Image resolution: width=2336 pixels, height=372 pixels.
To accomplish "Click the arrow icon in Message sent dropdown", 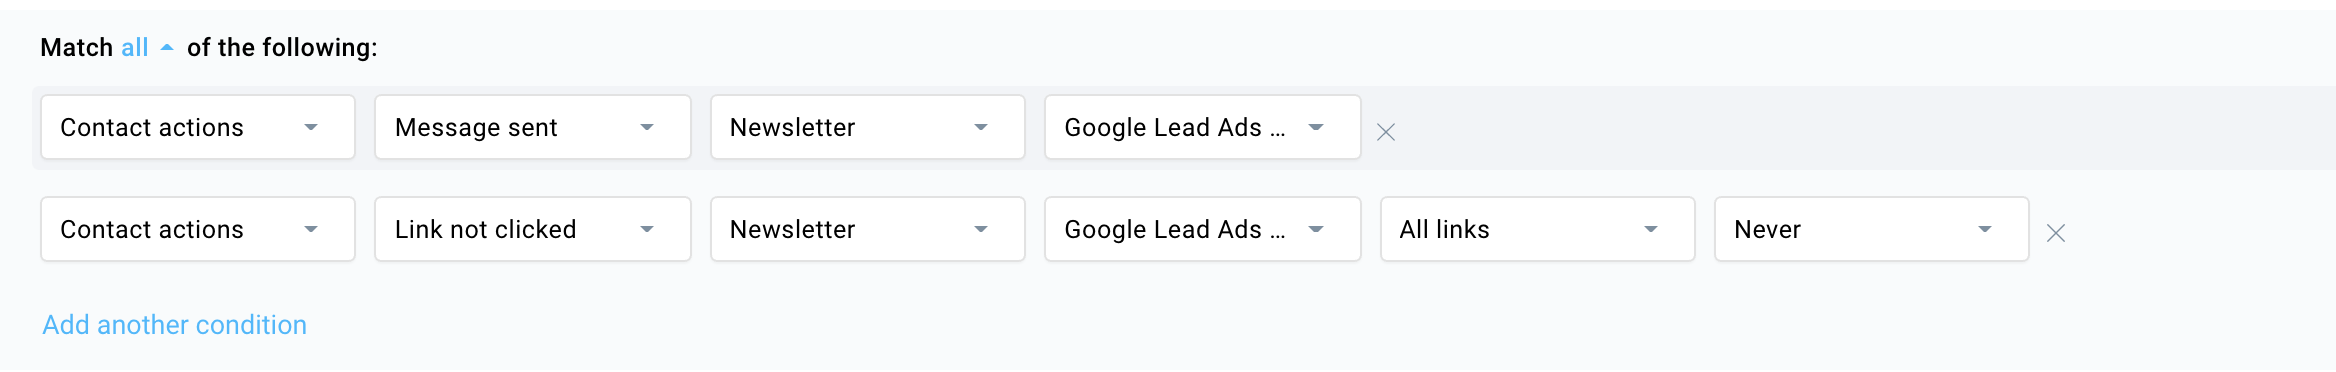I will tap(647, 127).
